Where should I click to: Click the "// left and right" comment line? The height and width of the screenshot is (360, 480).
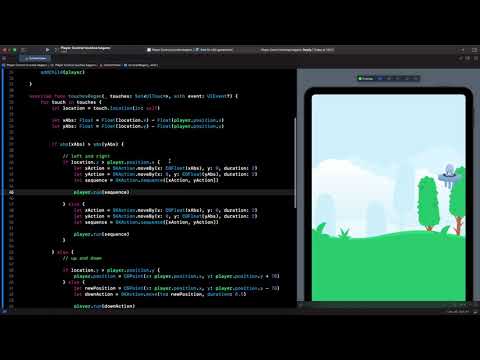tap(86, 156)
